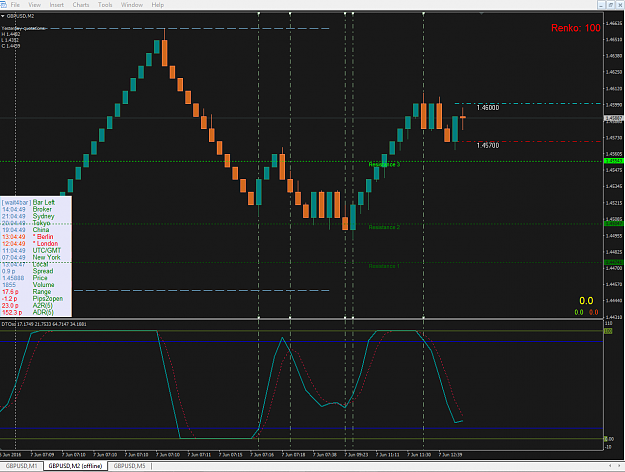
Task: Click the 7 Jun 12:39 time axis label
Action: [450, 454]
